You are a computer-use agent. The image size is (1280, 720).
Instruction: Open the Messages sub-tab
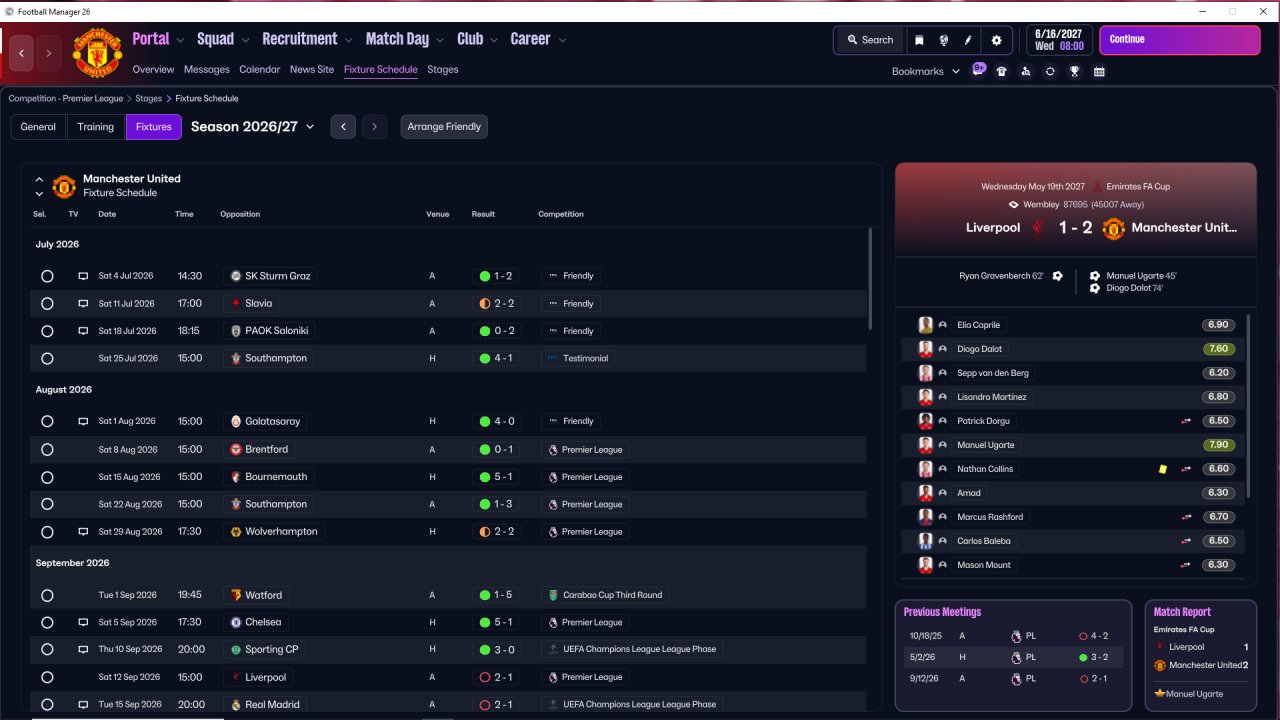206,70
